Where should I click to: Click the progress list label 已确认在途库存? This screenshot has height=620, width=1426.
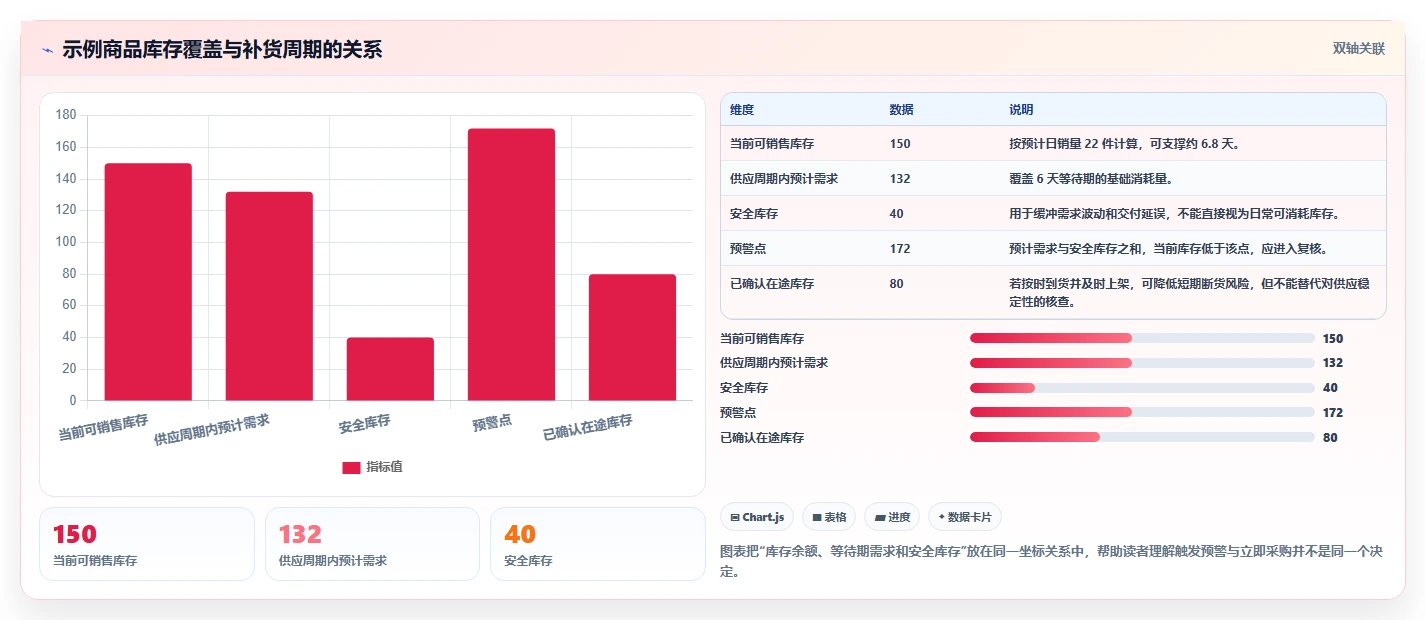pos(762,437)
